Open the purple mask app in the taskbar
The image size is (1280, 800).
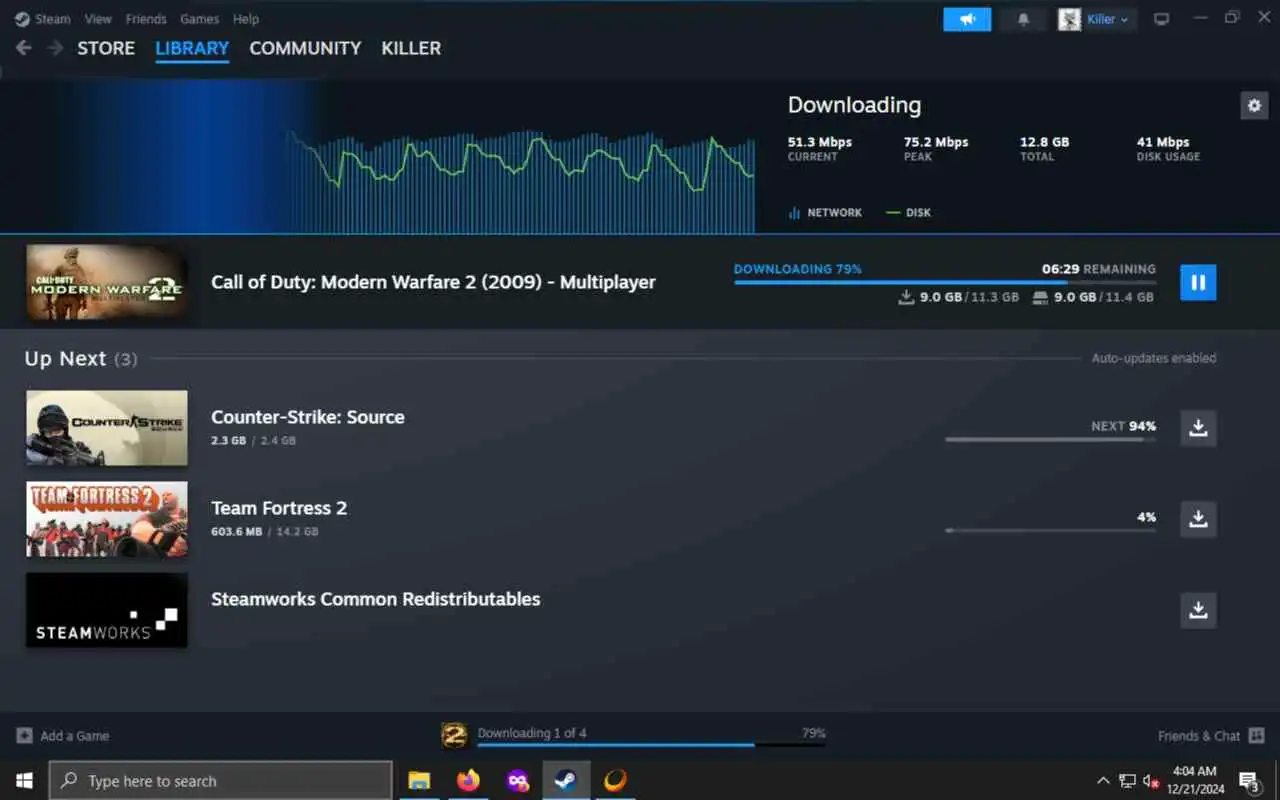click(517, 780)
